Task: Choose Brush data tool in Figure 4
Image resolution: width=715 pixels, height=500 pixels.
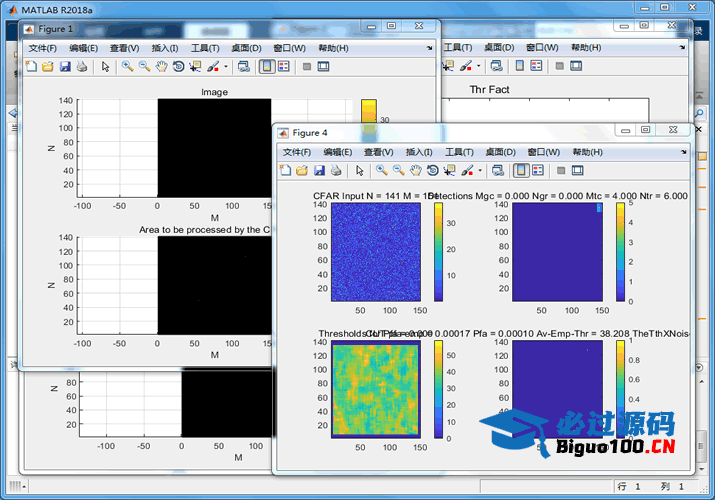Action: point(467,170)
